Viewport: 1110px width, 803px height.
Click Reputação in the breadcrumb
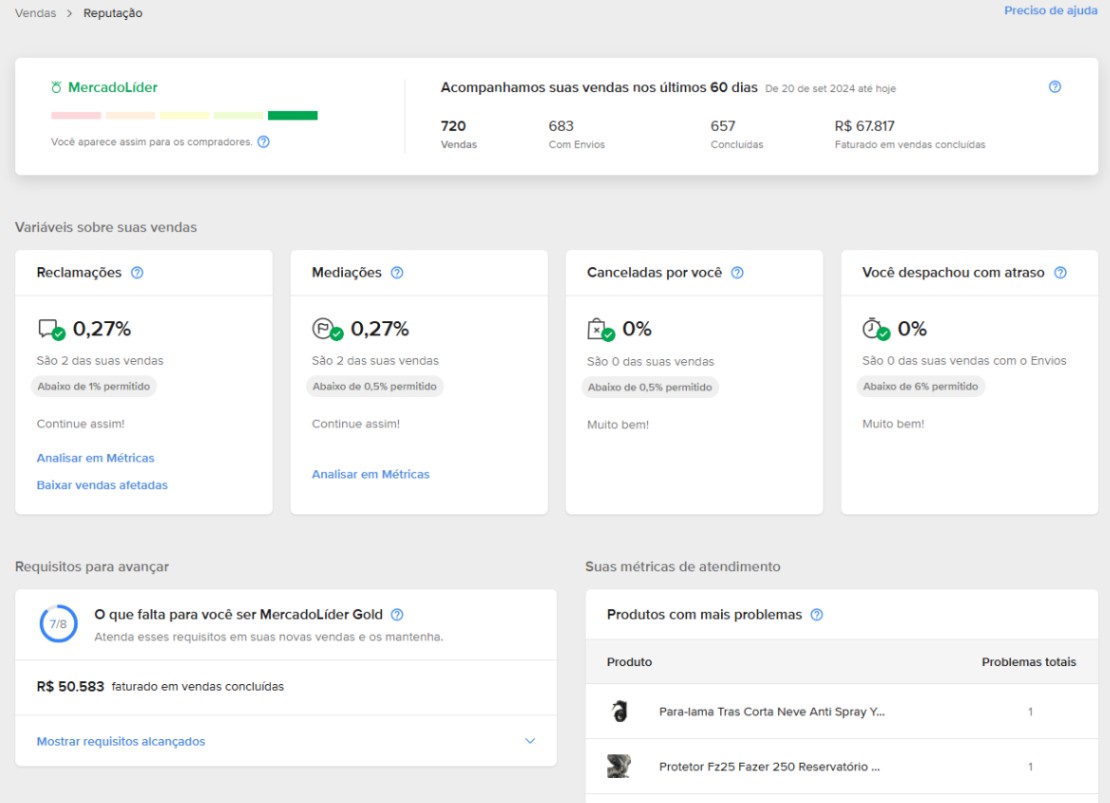click(x=113, y=13)
